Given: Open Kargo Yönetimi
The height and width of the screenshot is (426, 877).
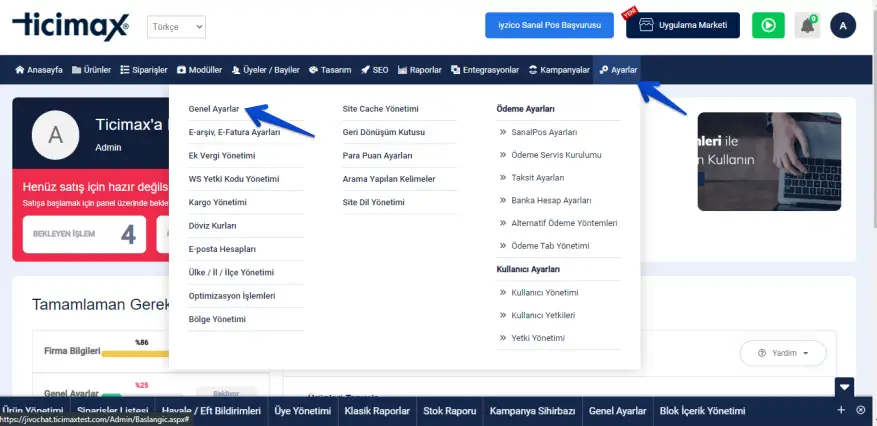Looking at the screenshot, I should click(x=218, y=202).
